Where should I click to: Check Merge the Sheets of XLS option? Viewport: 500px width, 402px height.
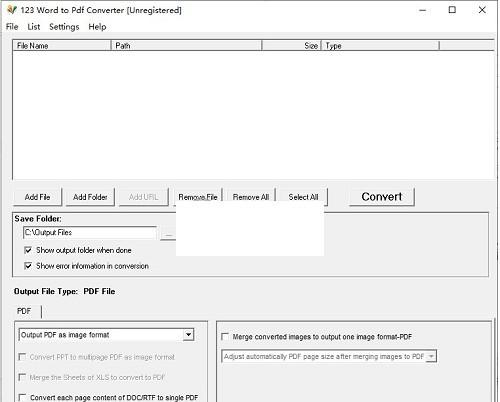[22, 377]
